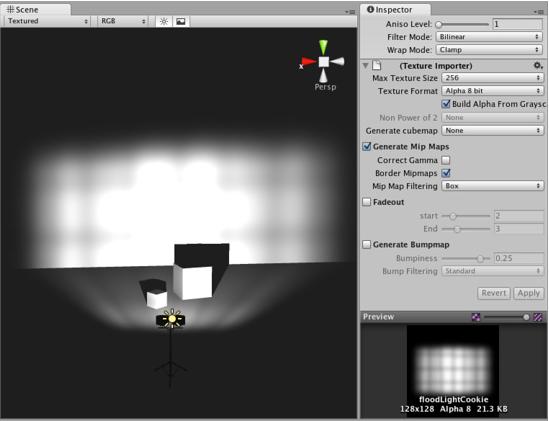
Task: Open Mip Map Filtering Box dropdown
Action: pyautogui.click(x=492, y=186)
